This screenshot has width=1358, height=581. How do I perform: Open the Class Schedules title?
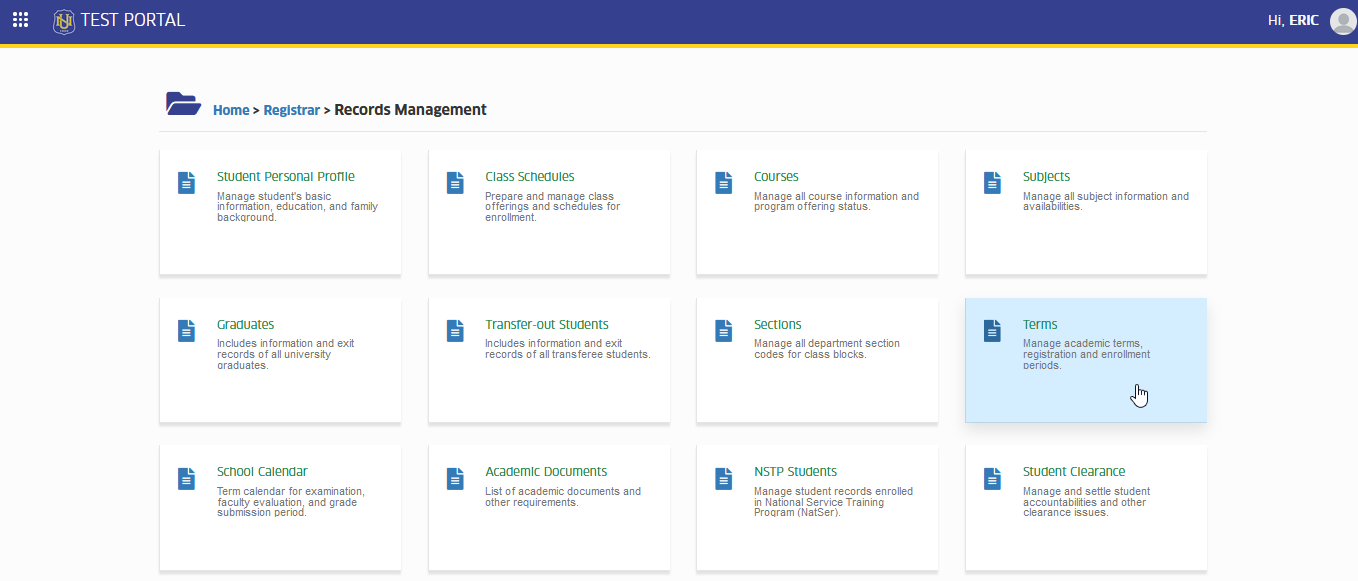[x=530, y=177]
